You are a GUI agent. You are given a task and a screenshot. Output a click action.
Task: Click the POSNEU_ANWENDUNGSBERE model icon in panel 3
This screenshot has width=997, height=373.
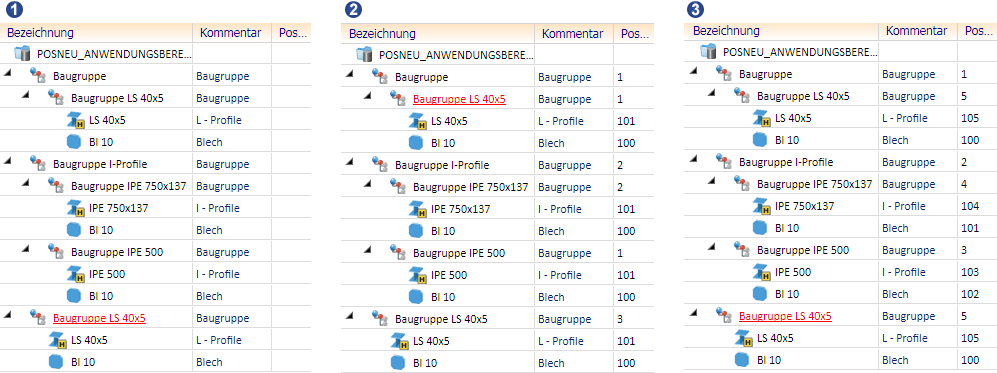(709, 52)
